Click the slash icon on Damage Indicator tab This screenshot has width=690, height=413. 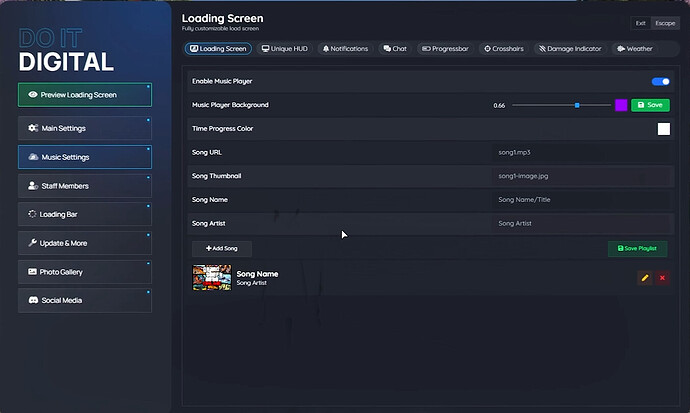coord(542,49)
